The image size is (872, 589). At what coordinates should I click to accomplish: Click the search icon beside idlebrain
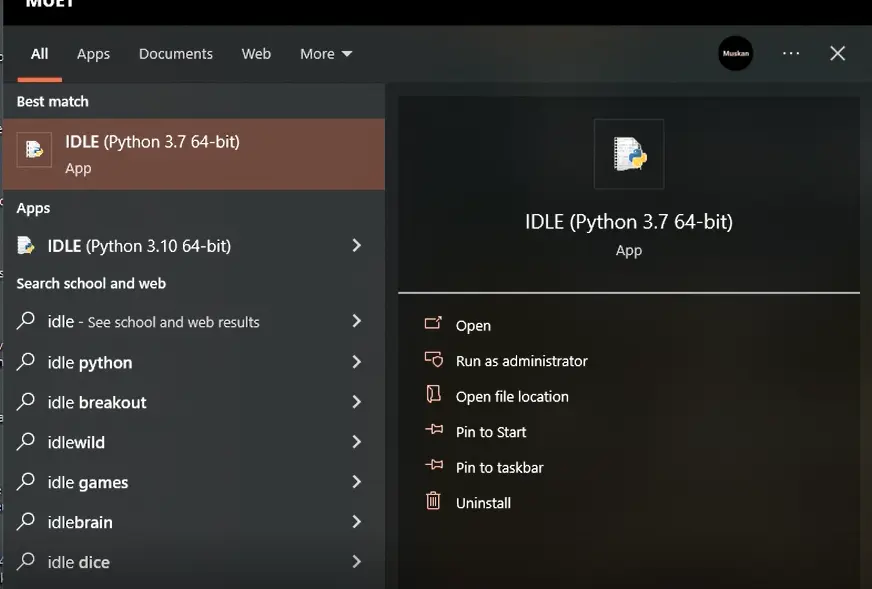26,522
